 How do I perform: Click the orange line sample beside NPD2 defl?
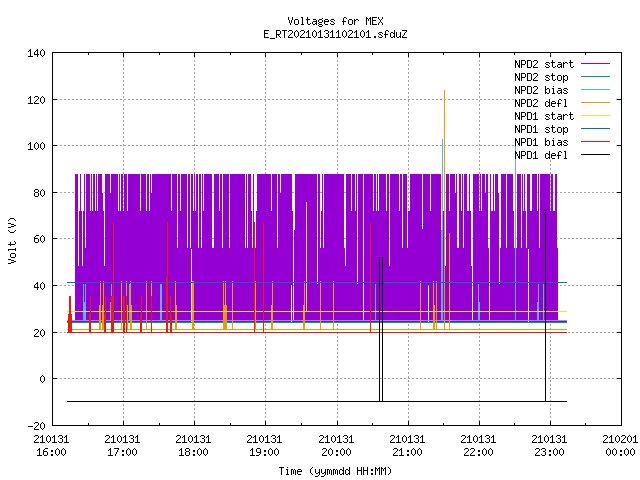[596, 103]
